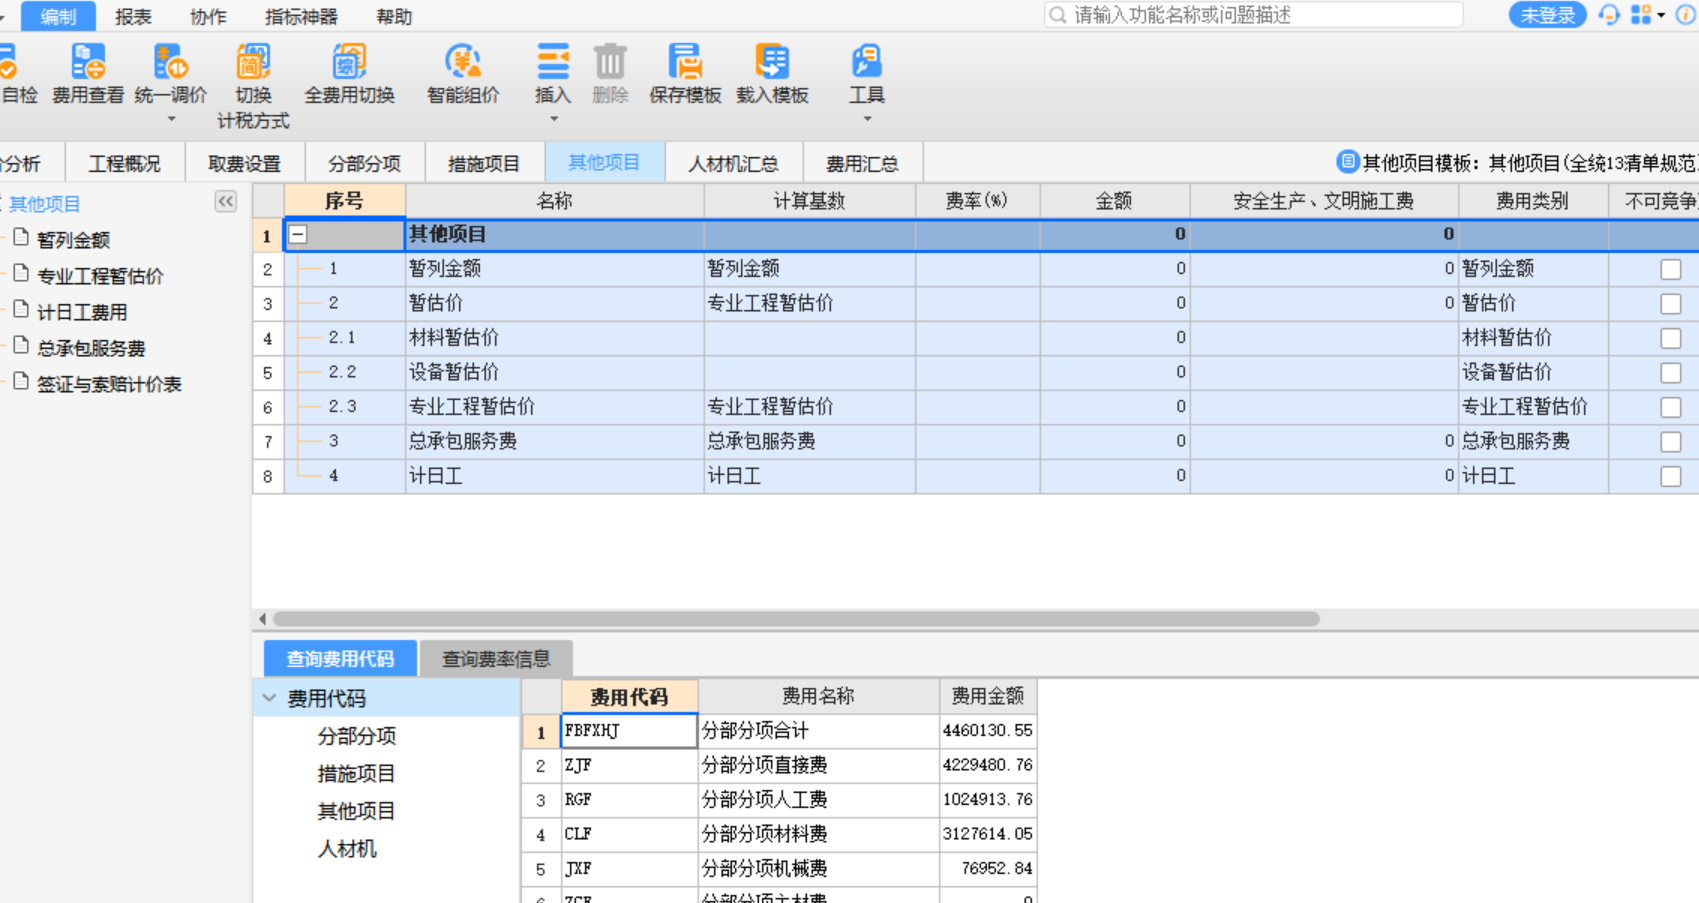Click 切换计税方式 tax method switch icon
The width and height of the screenshot is (1699, 903).
tap(253, 62)
